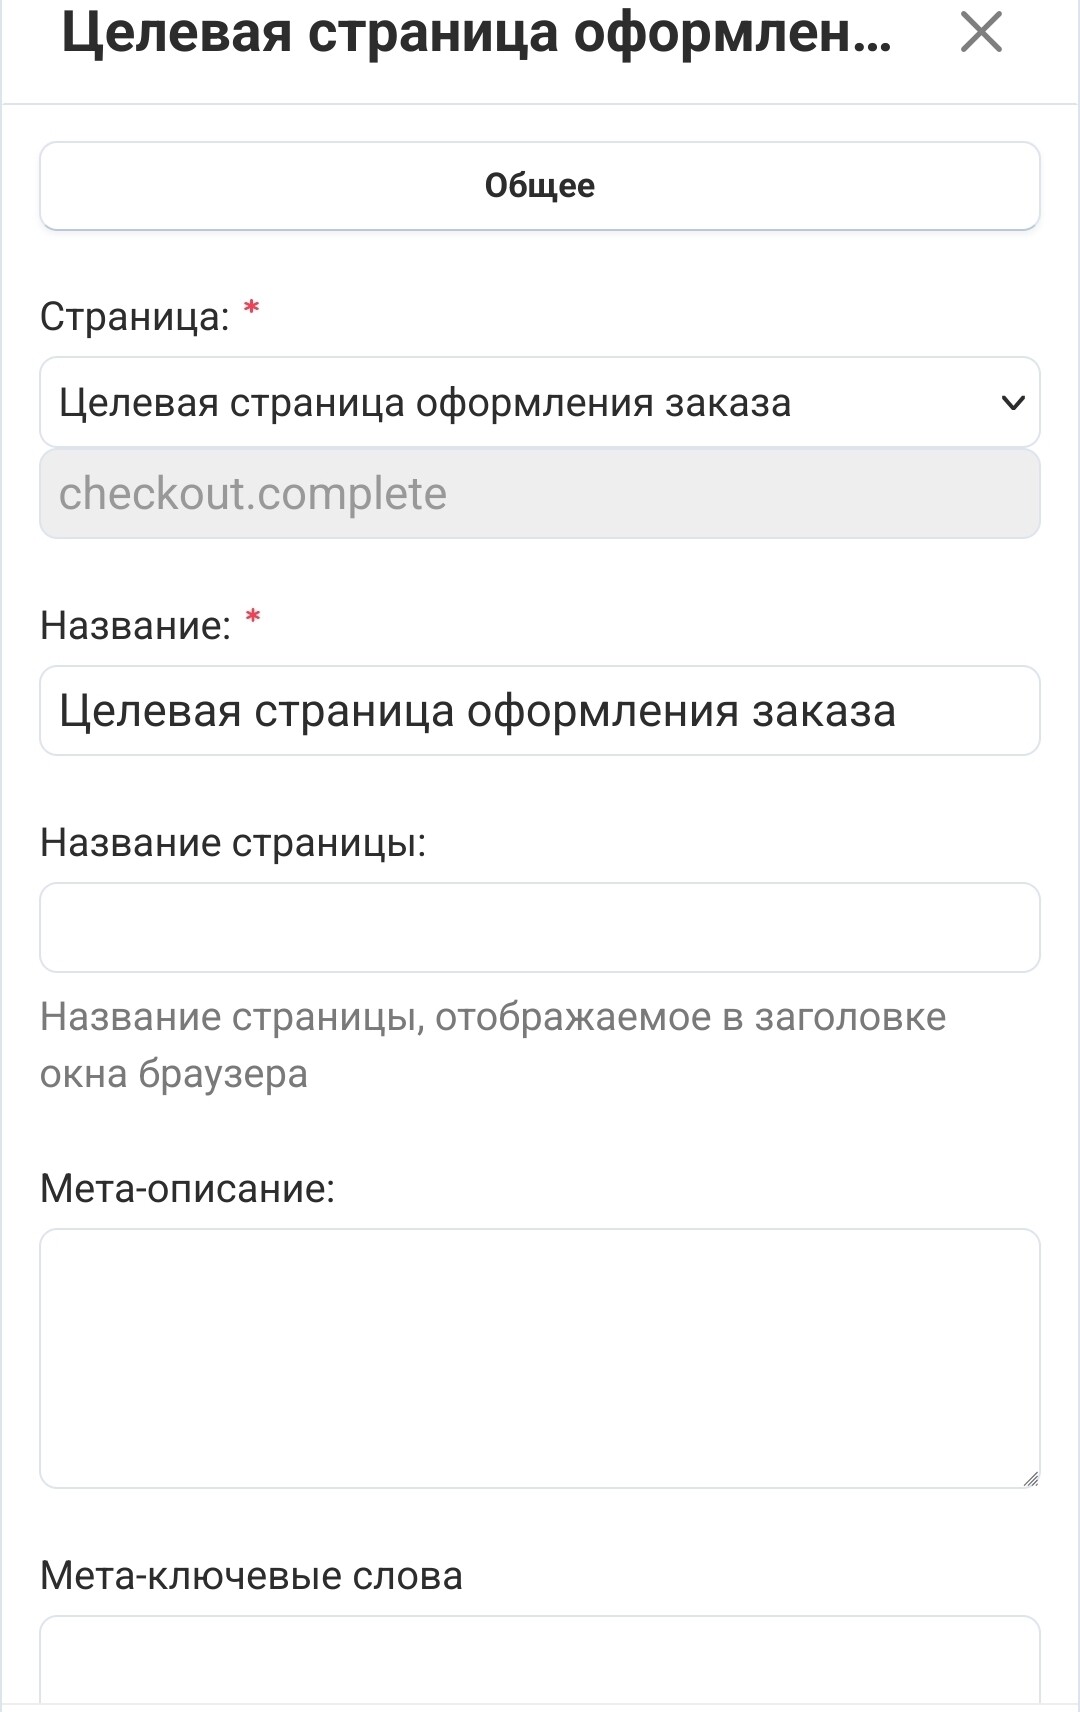
Task: Click the dialog title heading text
Action: [476, 33]
